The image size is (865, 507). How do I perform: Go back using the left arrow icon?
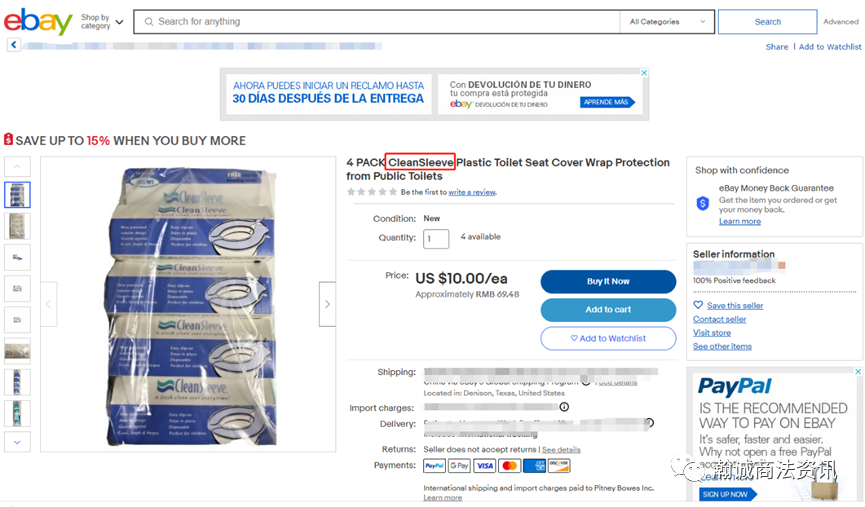tap(14, 45)
